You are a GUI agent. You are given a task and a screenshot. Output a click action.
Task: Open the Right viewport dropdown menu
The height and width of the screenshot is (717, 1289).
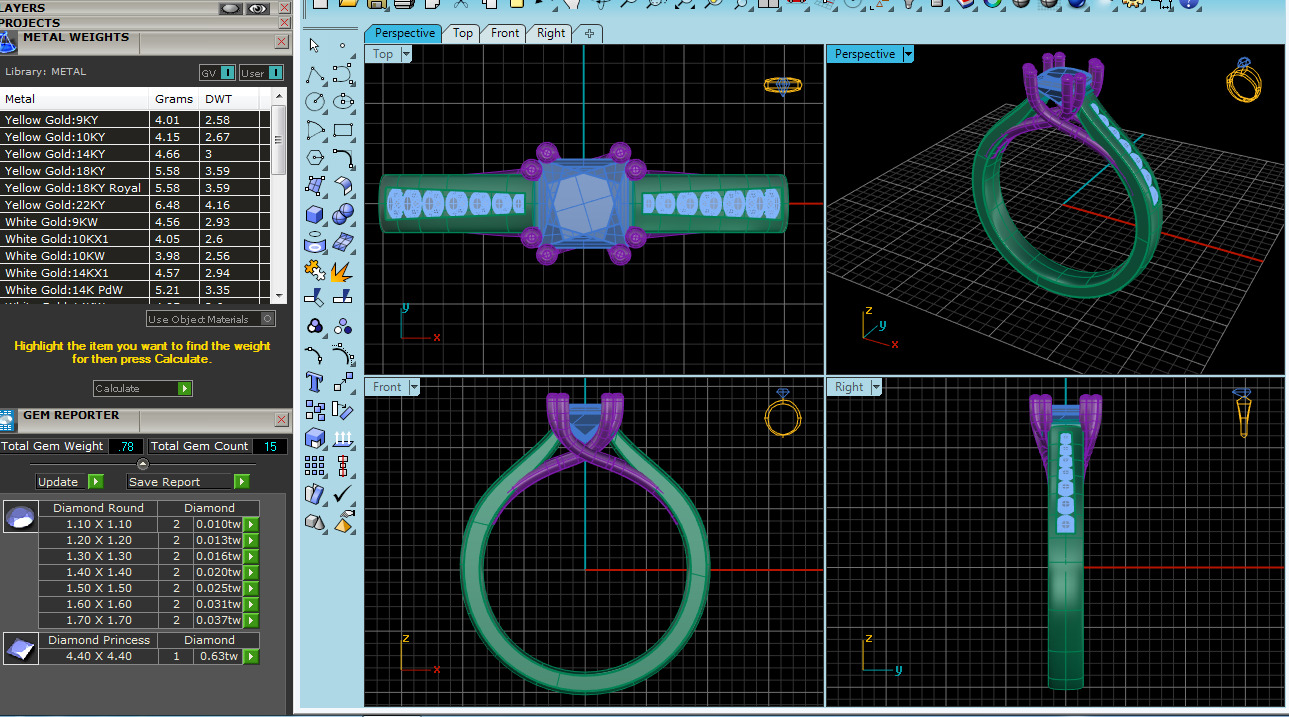point(876,387)
